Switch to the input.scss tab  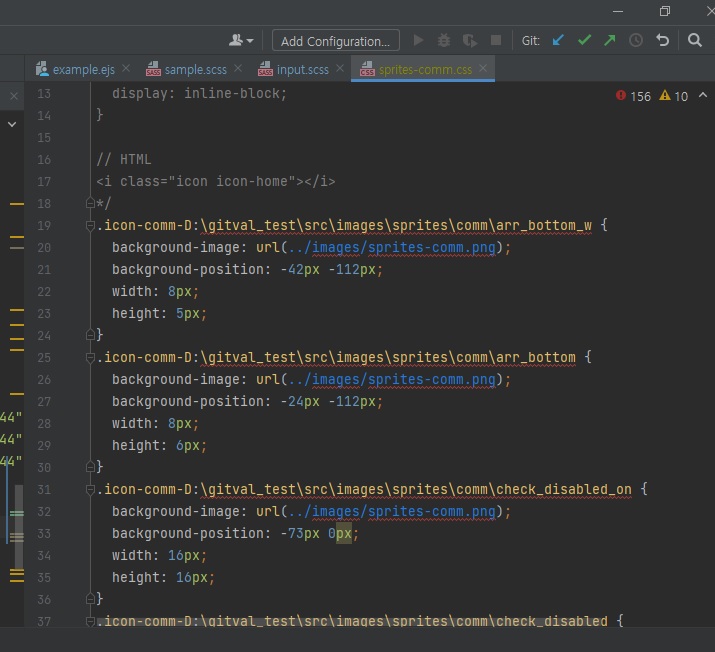coord(304,69)
